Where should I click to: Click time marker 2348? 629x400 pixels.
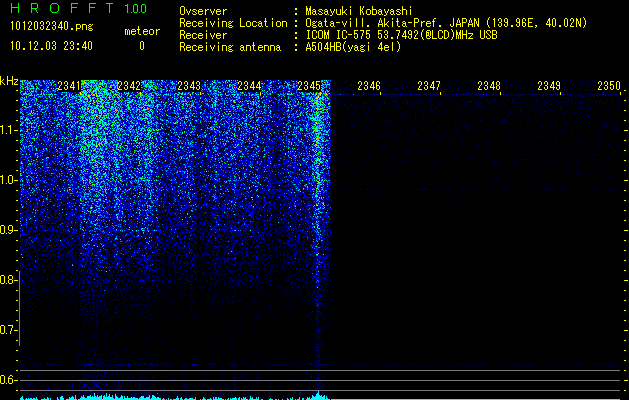tap(489, 86)
